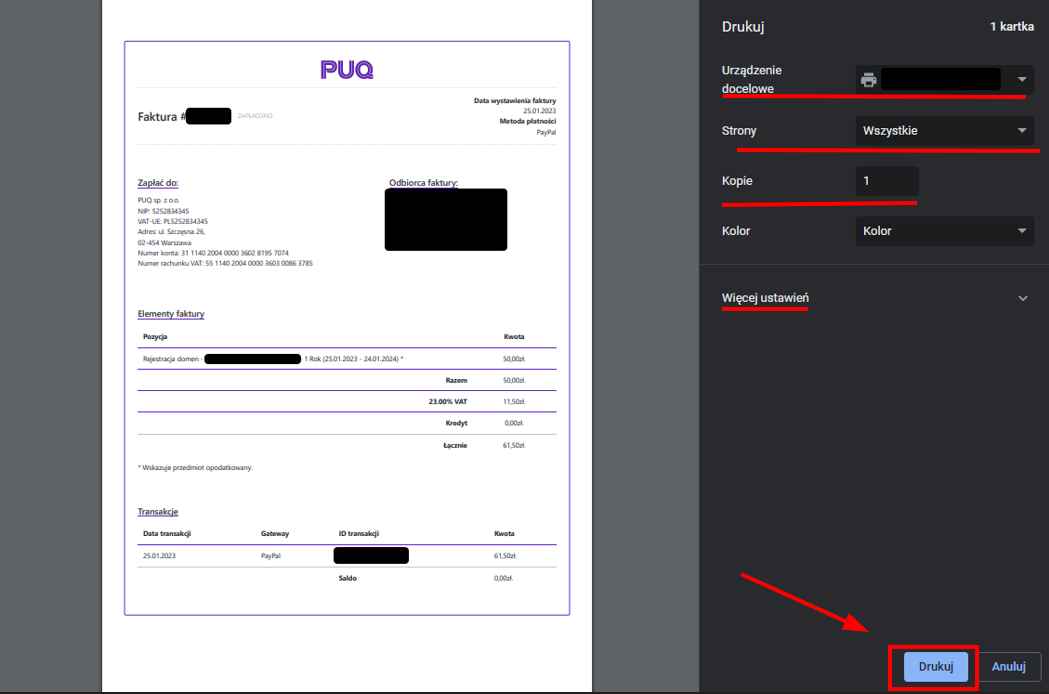Cancel printing with the Anuluj button

pyautogui.click(x=1008, y=667)
